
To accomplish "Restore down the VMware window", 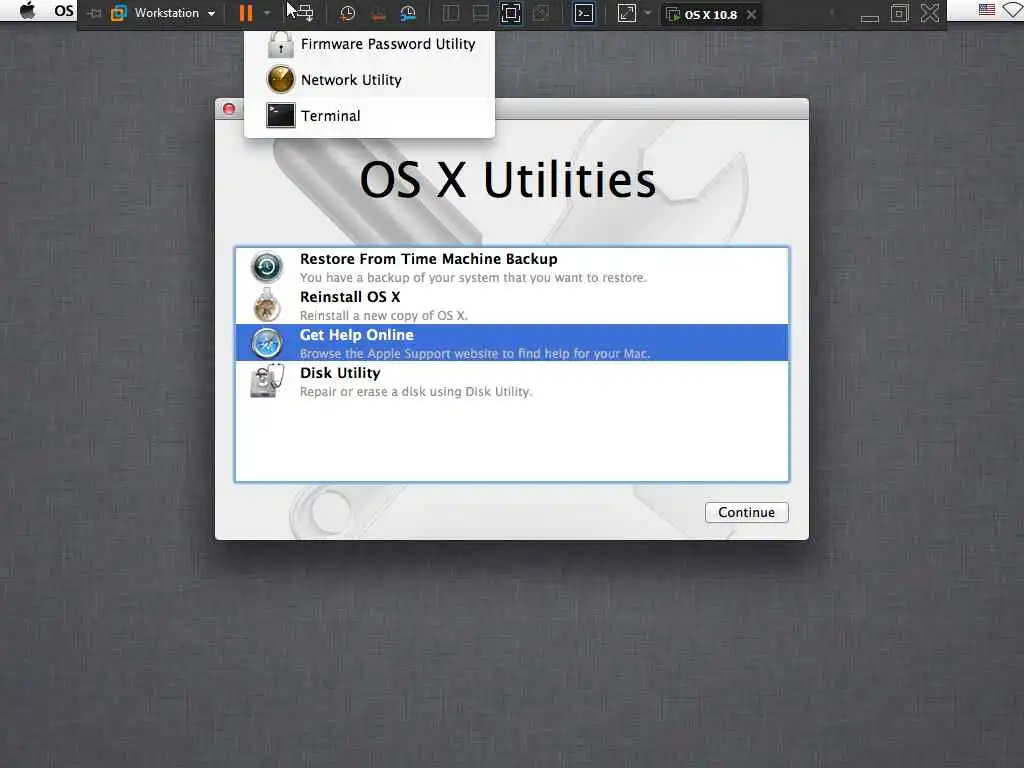I will pos(899,13).
